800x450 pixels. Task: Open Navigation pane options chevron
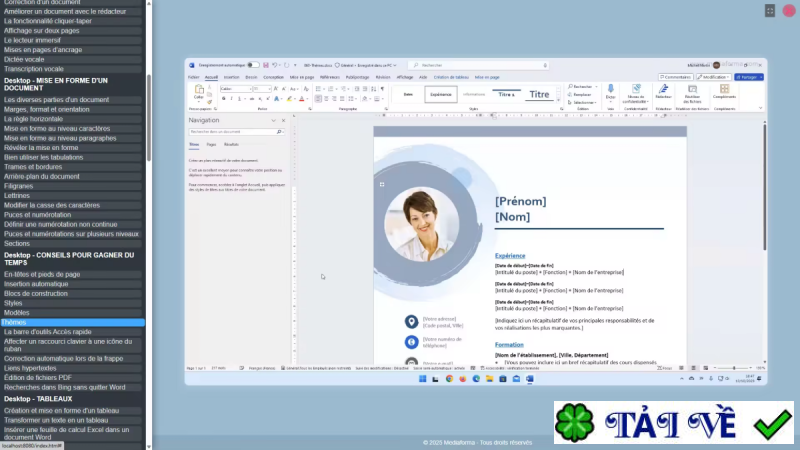point(273,120)
